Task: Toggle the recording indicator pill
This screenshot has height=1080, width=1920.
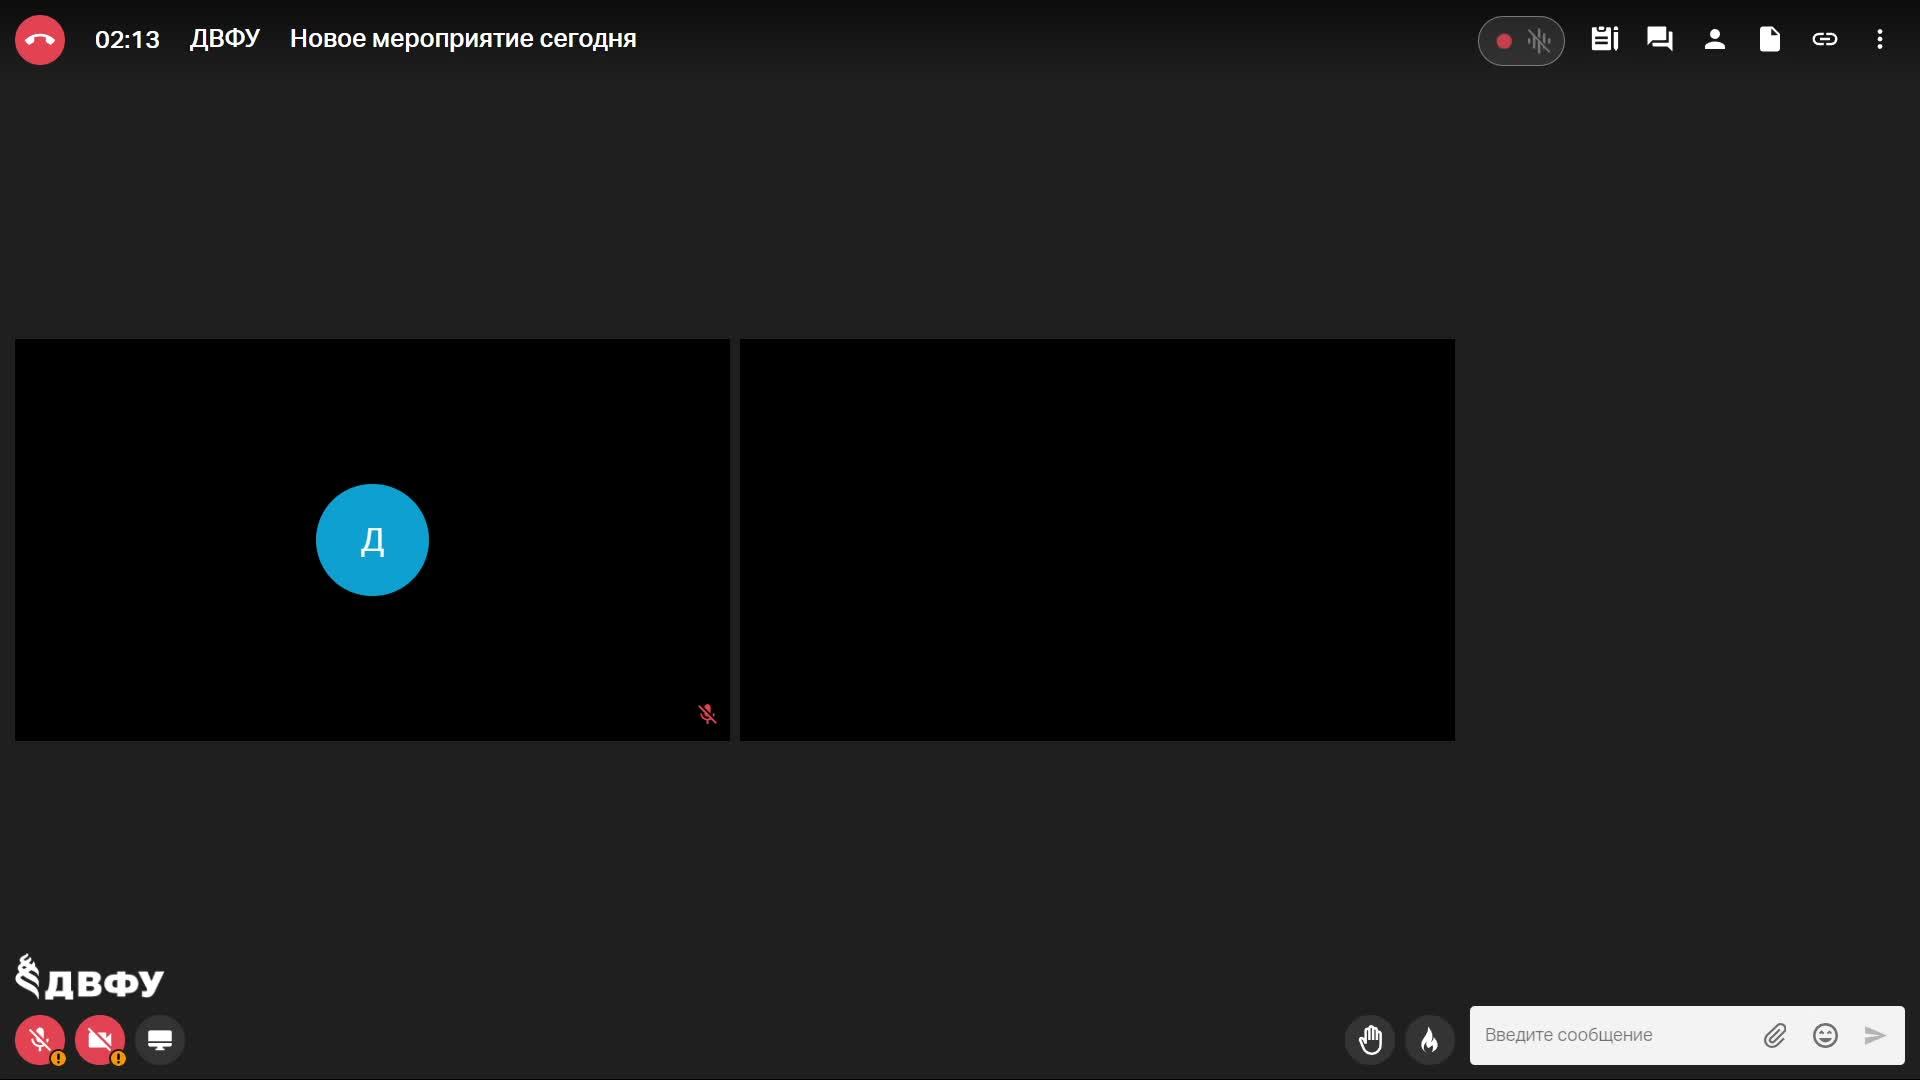Action: (x=1520, y=41)
